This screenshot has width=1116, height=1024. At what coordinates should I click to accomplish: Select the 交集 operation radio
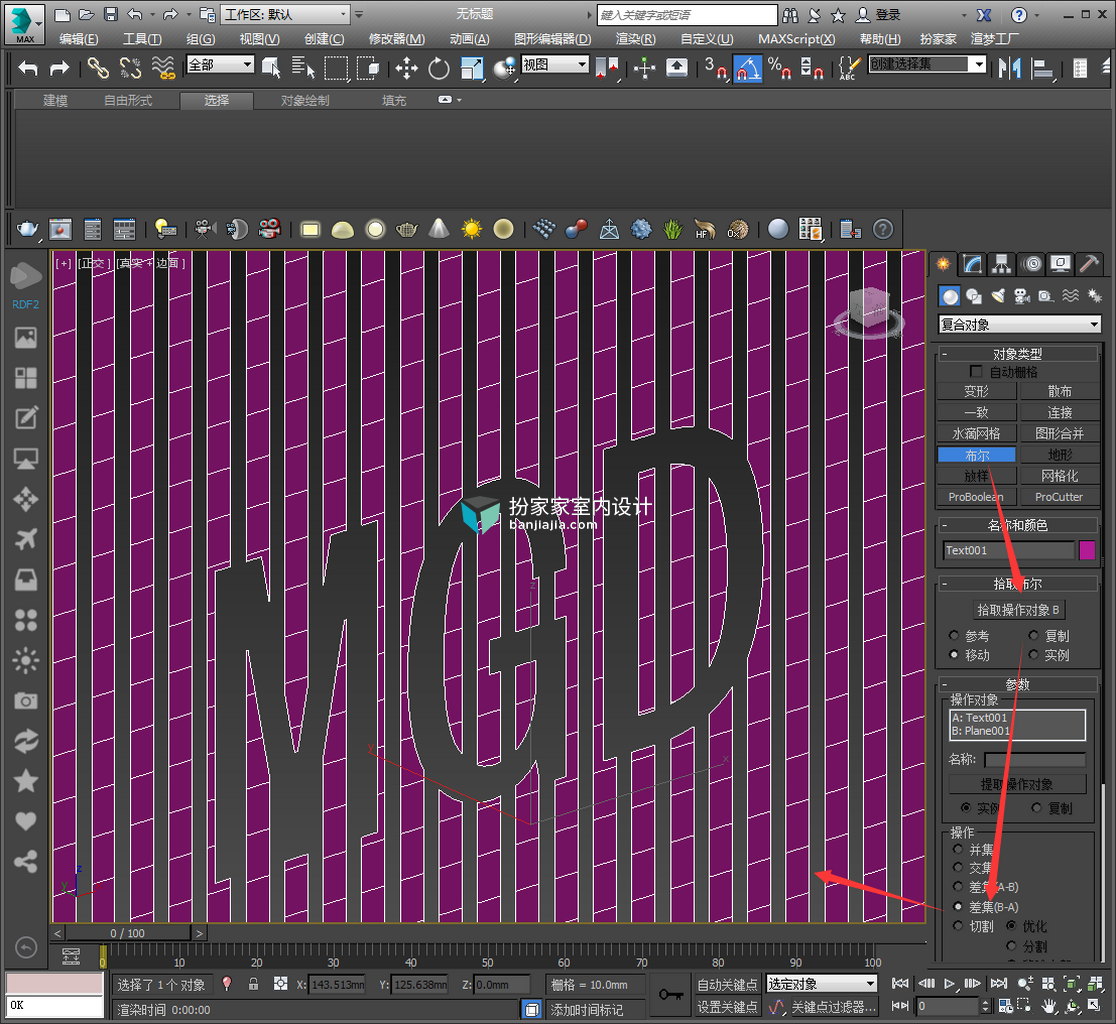tap(958, 867)
